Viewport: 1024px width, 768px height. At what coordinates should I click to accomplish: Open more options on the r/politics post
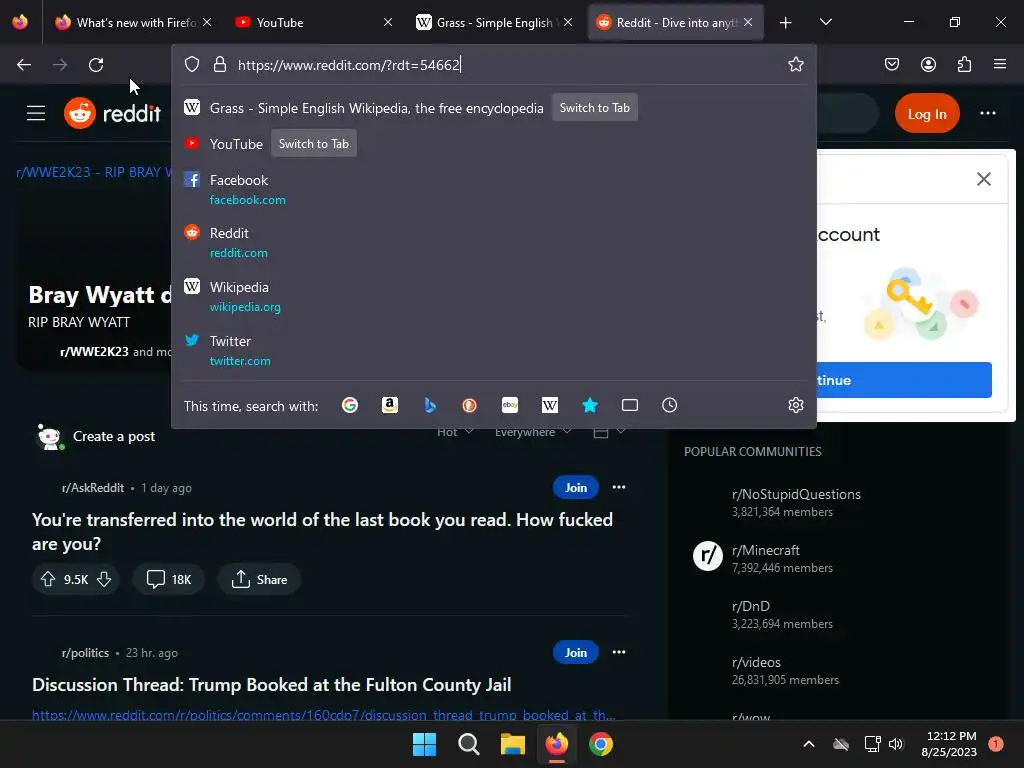pos(618,652)
